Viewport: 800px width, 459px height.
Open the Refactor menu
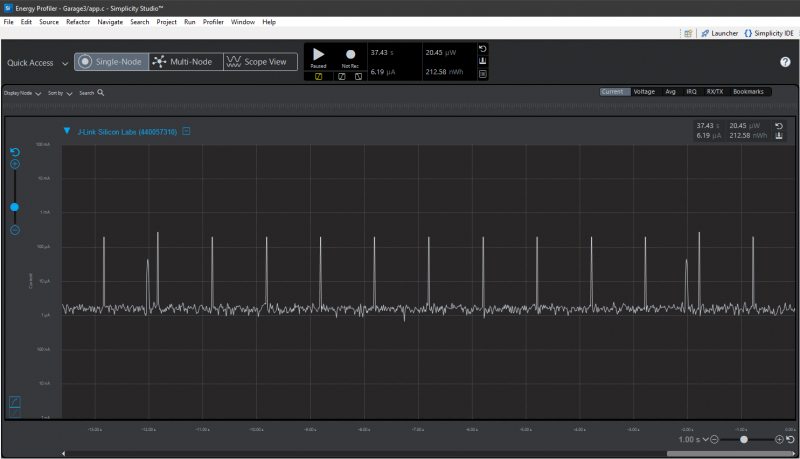click(78, 22)
